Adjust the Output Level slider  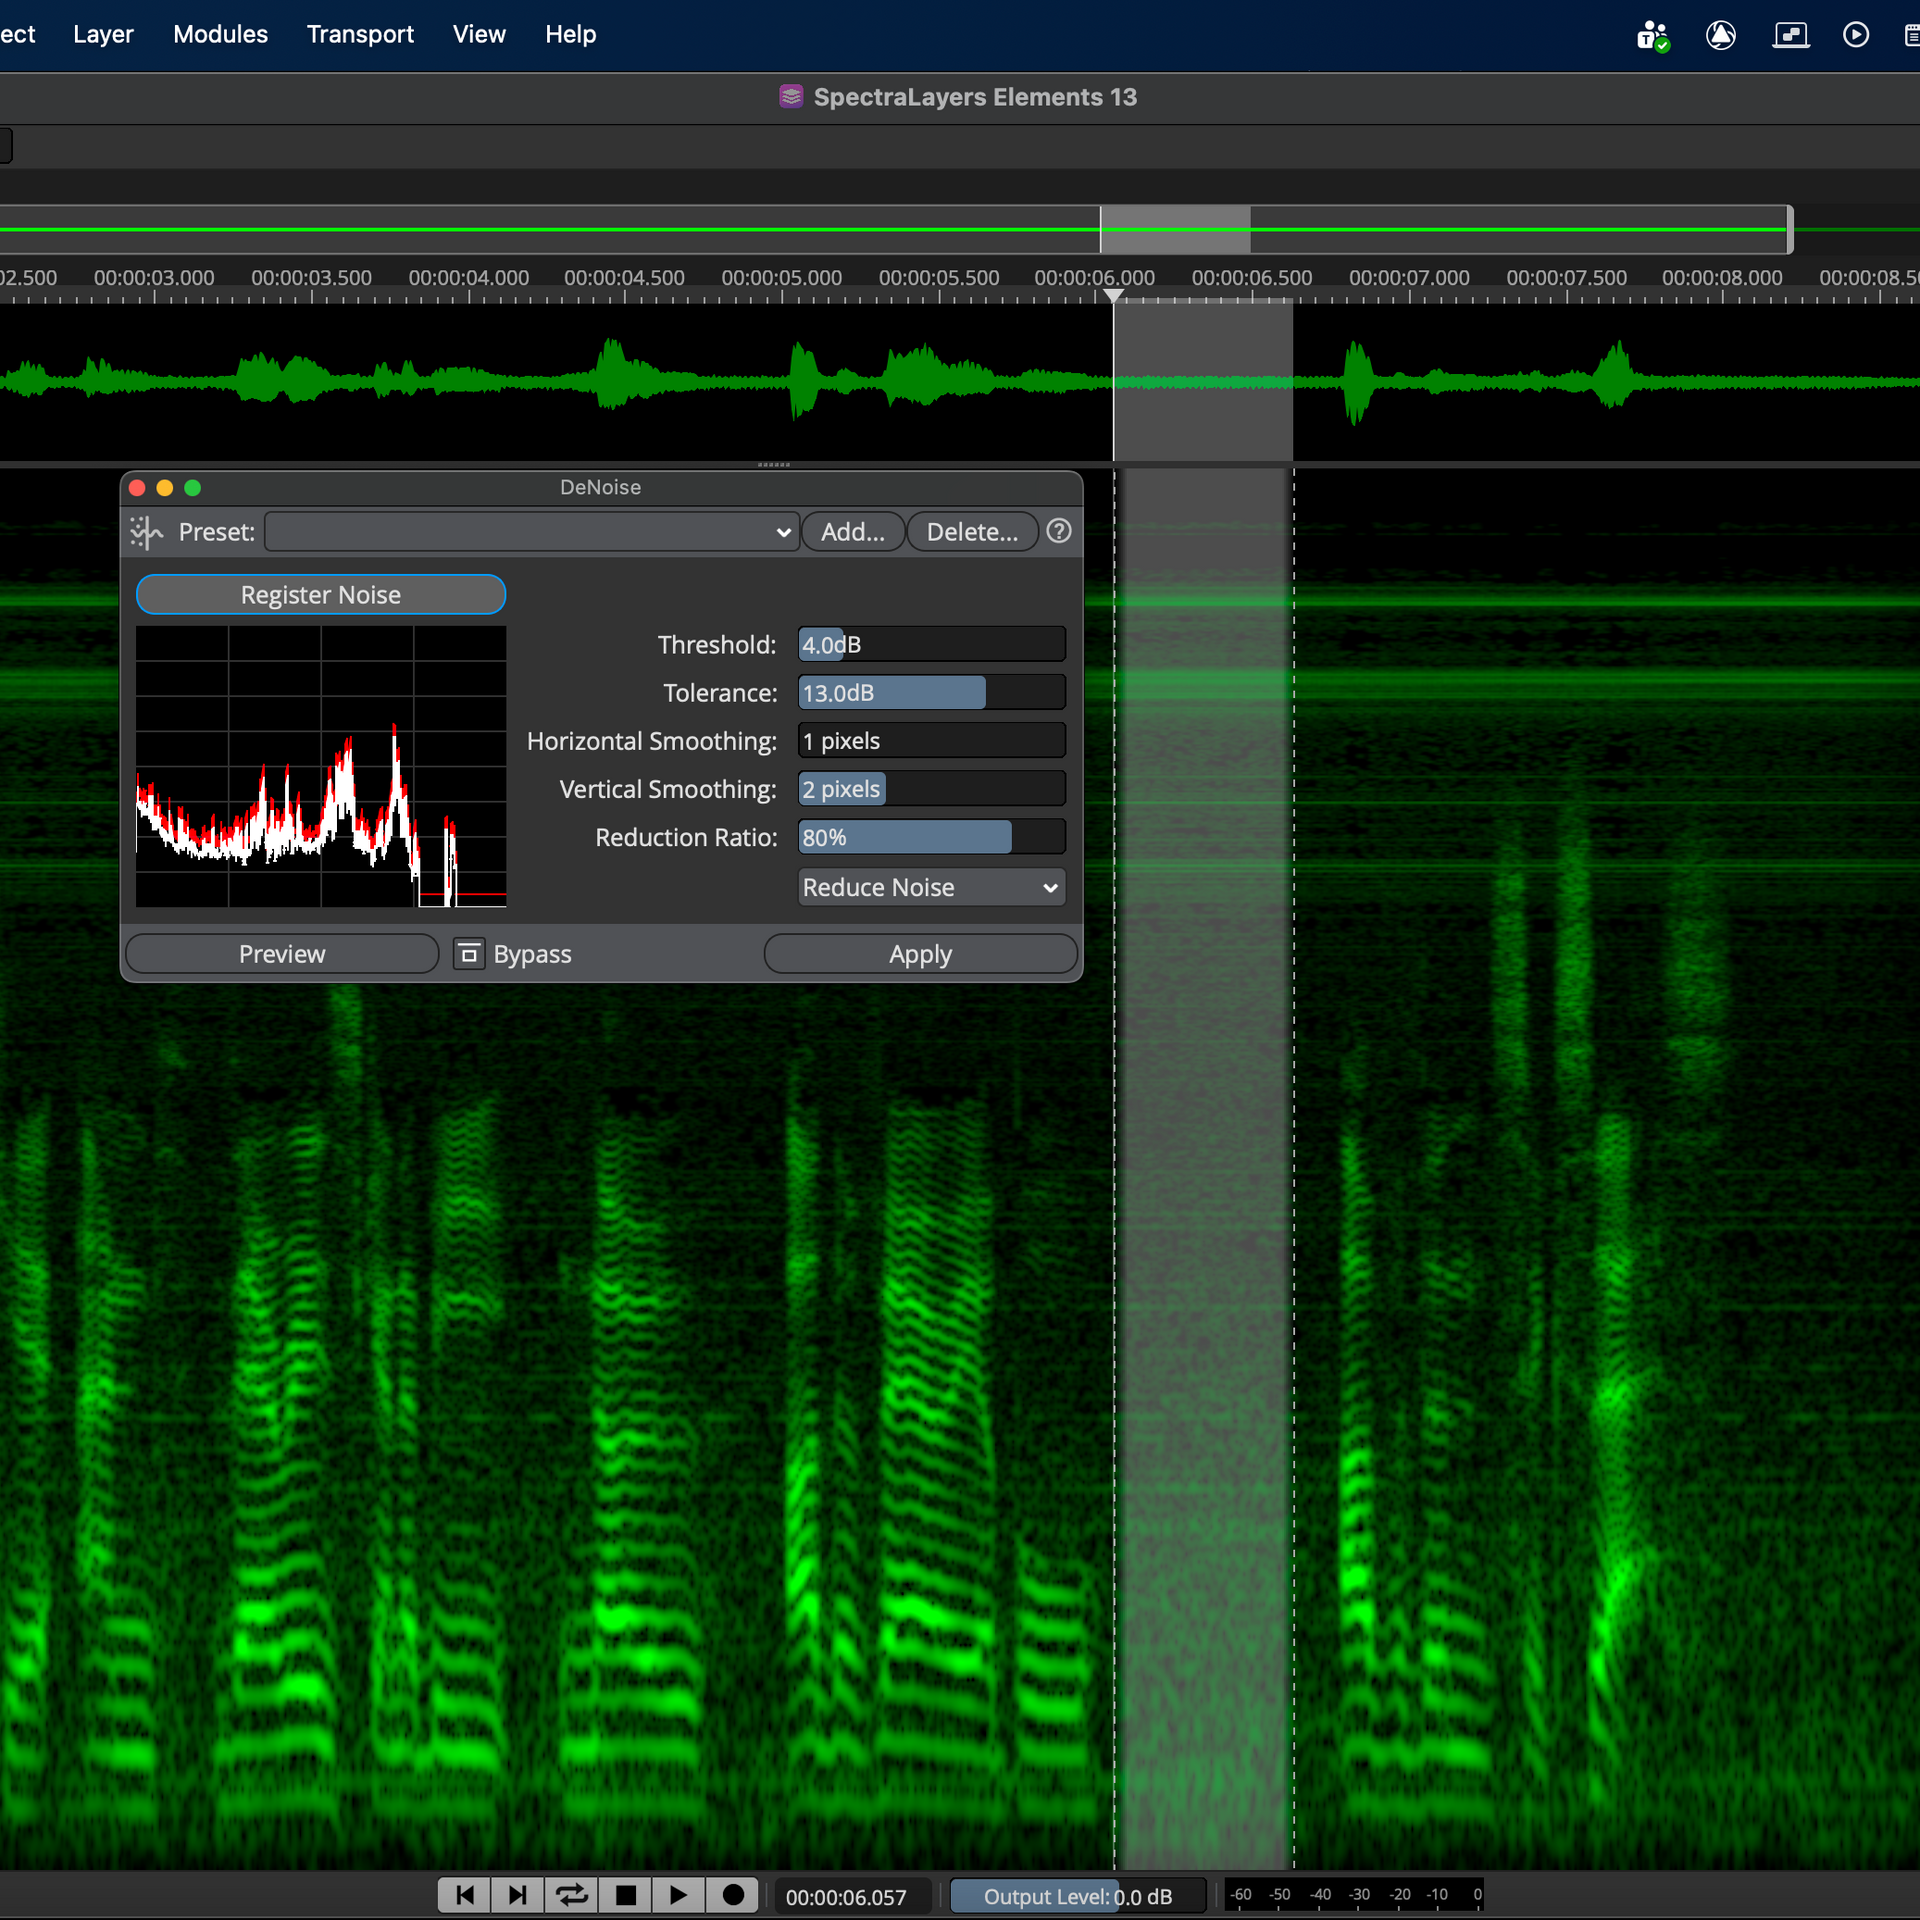point(1077,1896)
